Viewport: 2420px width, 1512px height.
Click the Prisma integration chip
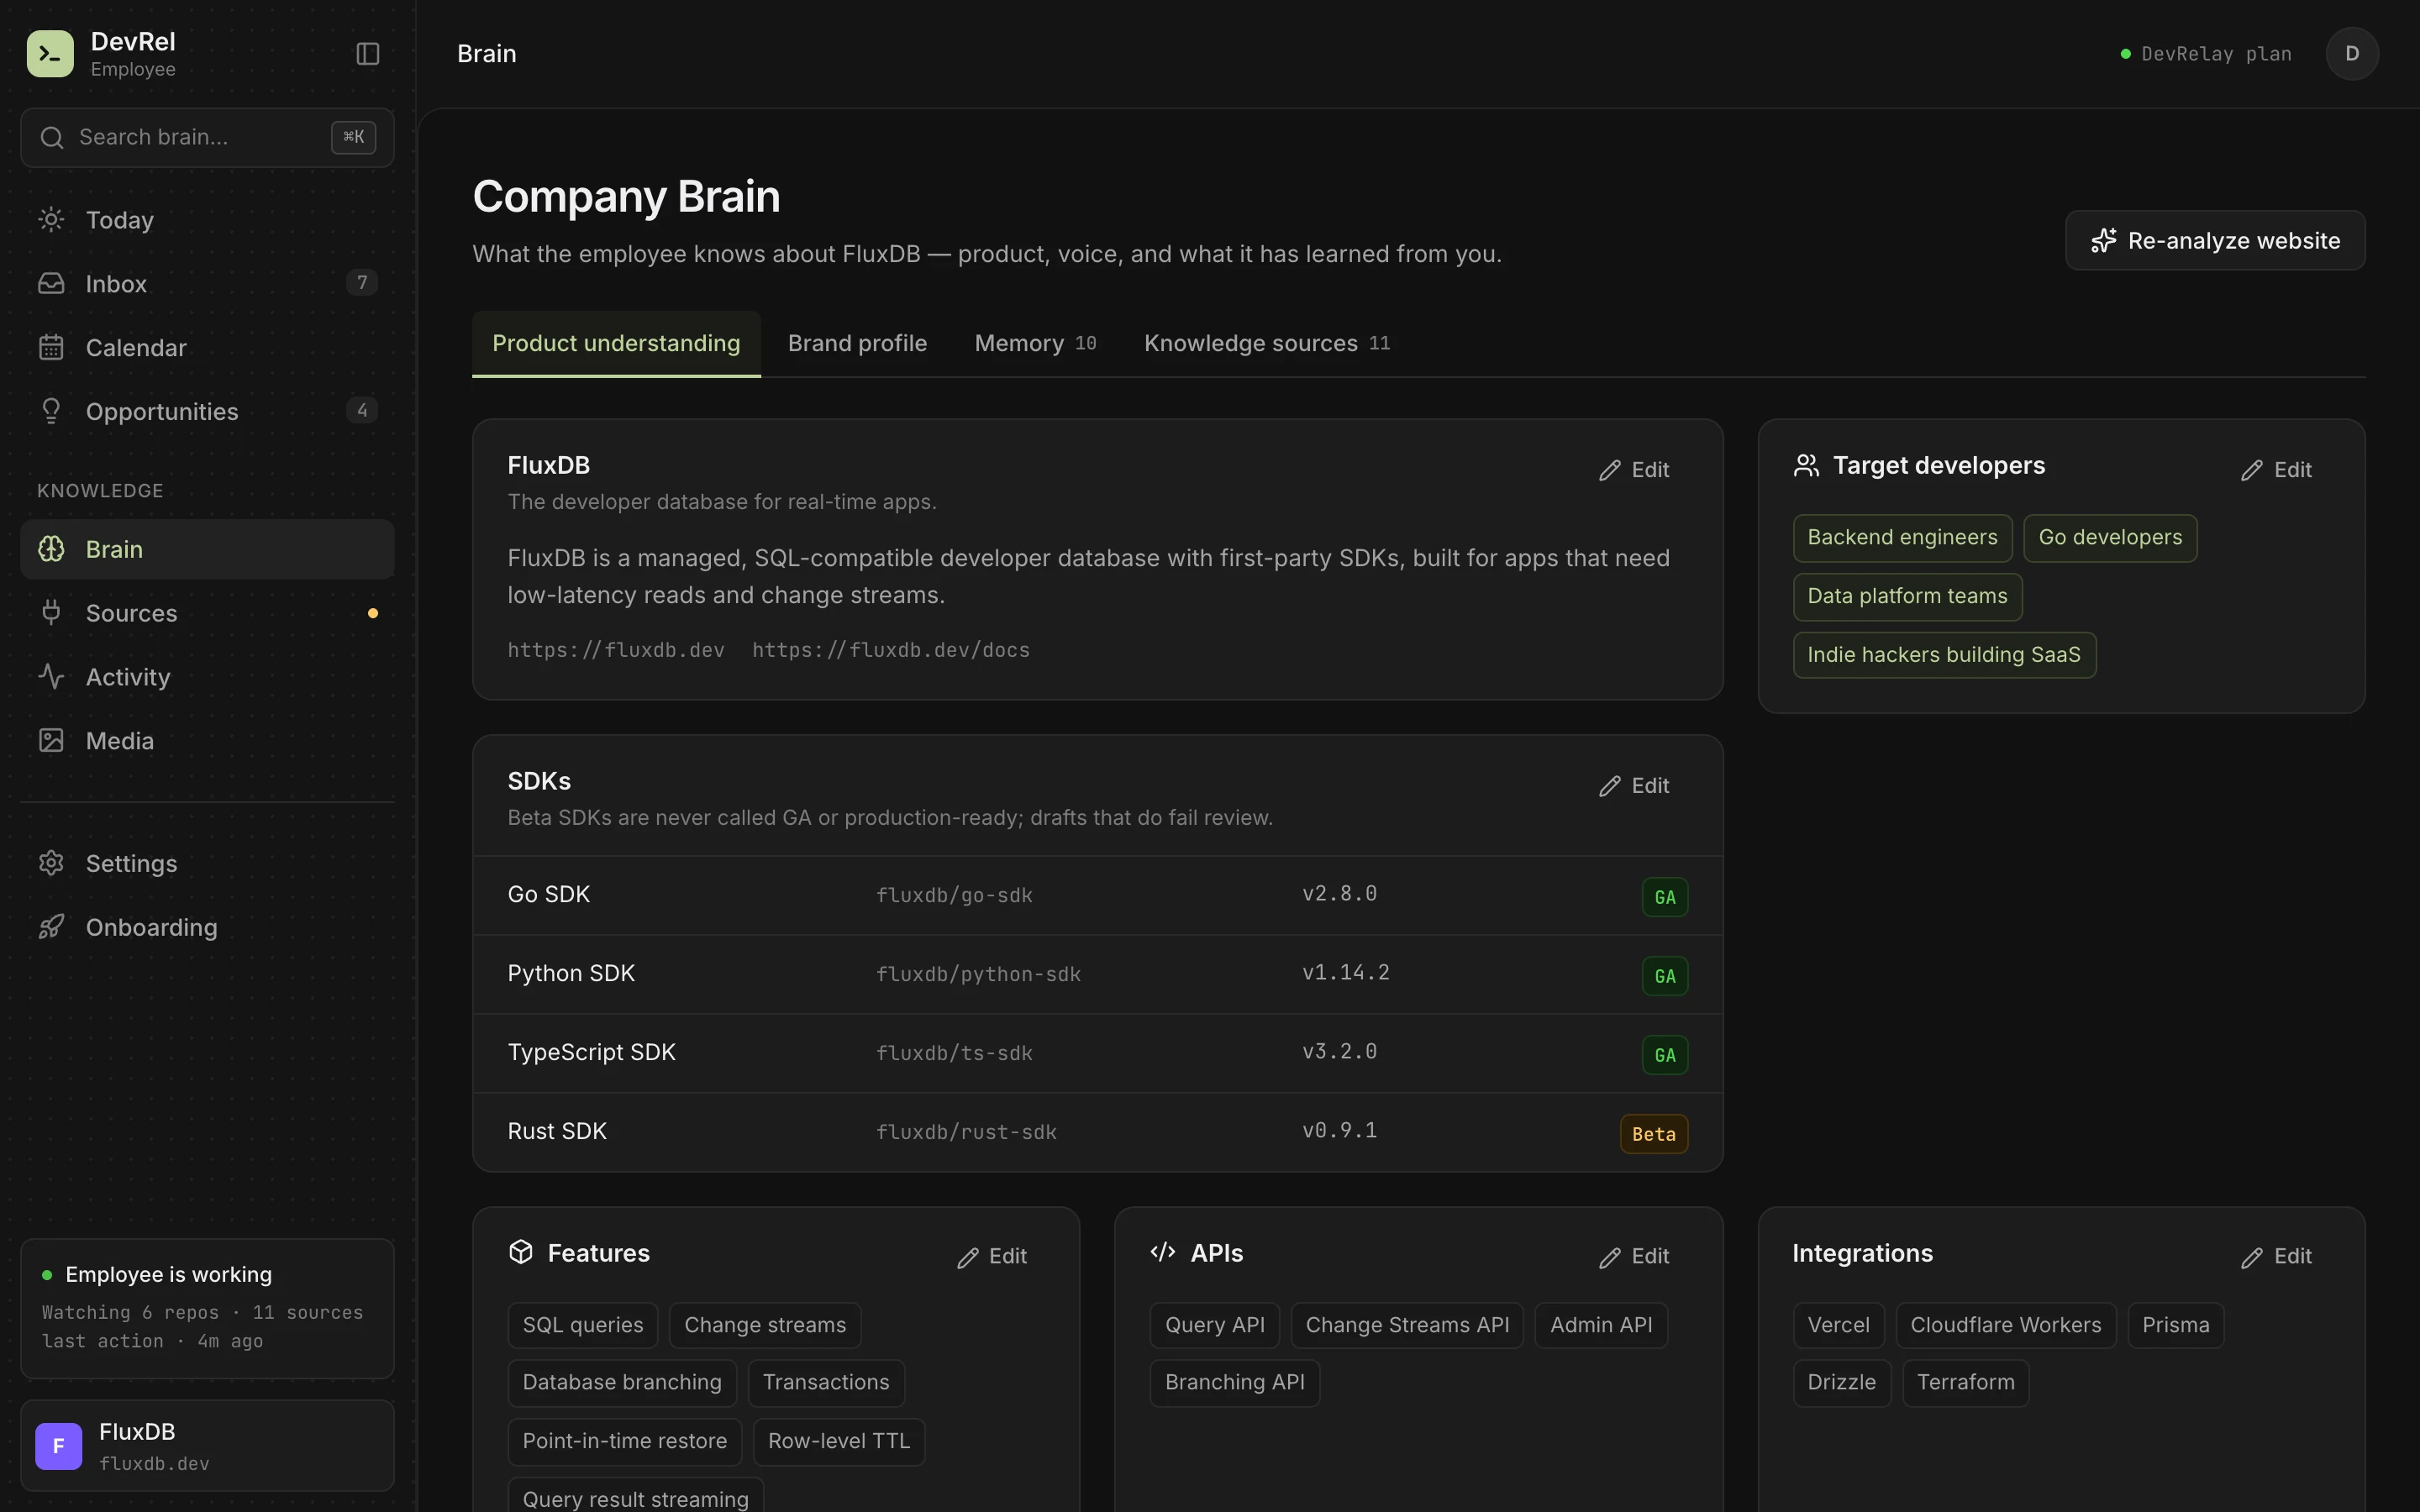pos(2176,1325)
